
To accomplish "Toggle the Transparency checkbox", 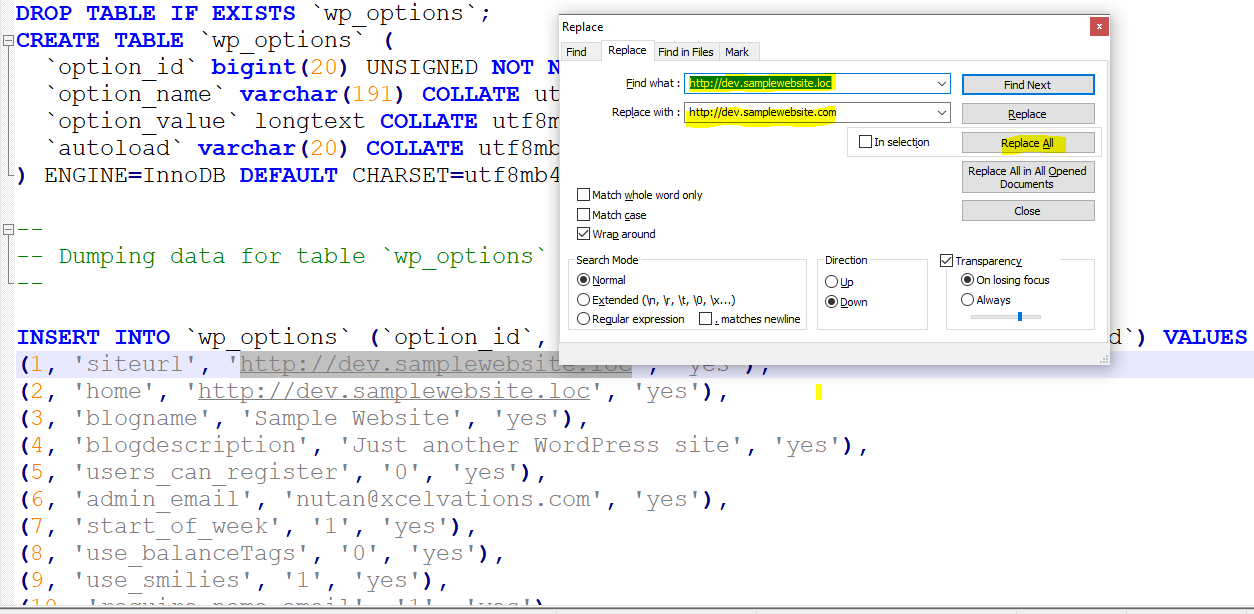I will 981,261.
